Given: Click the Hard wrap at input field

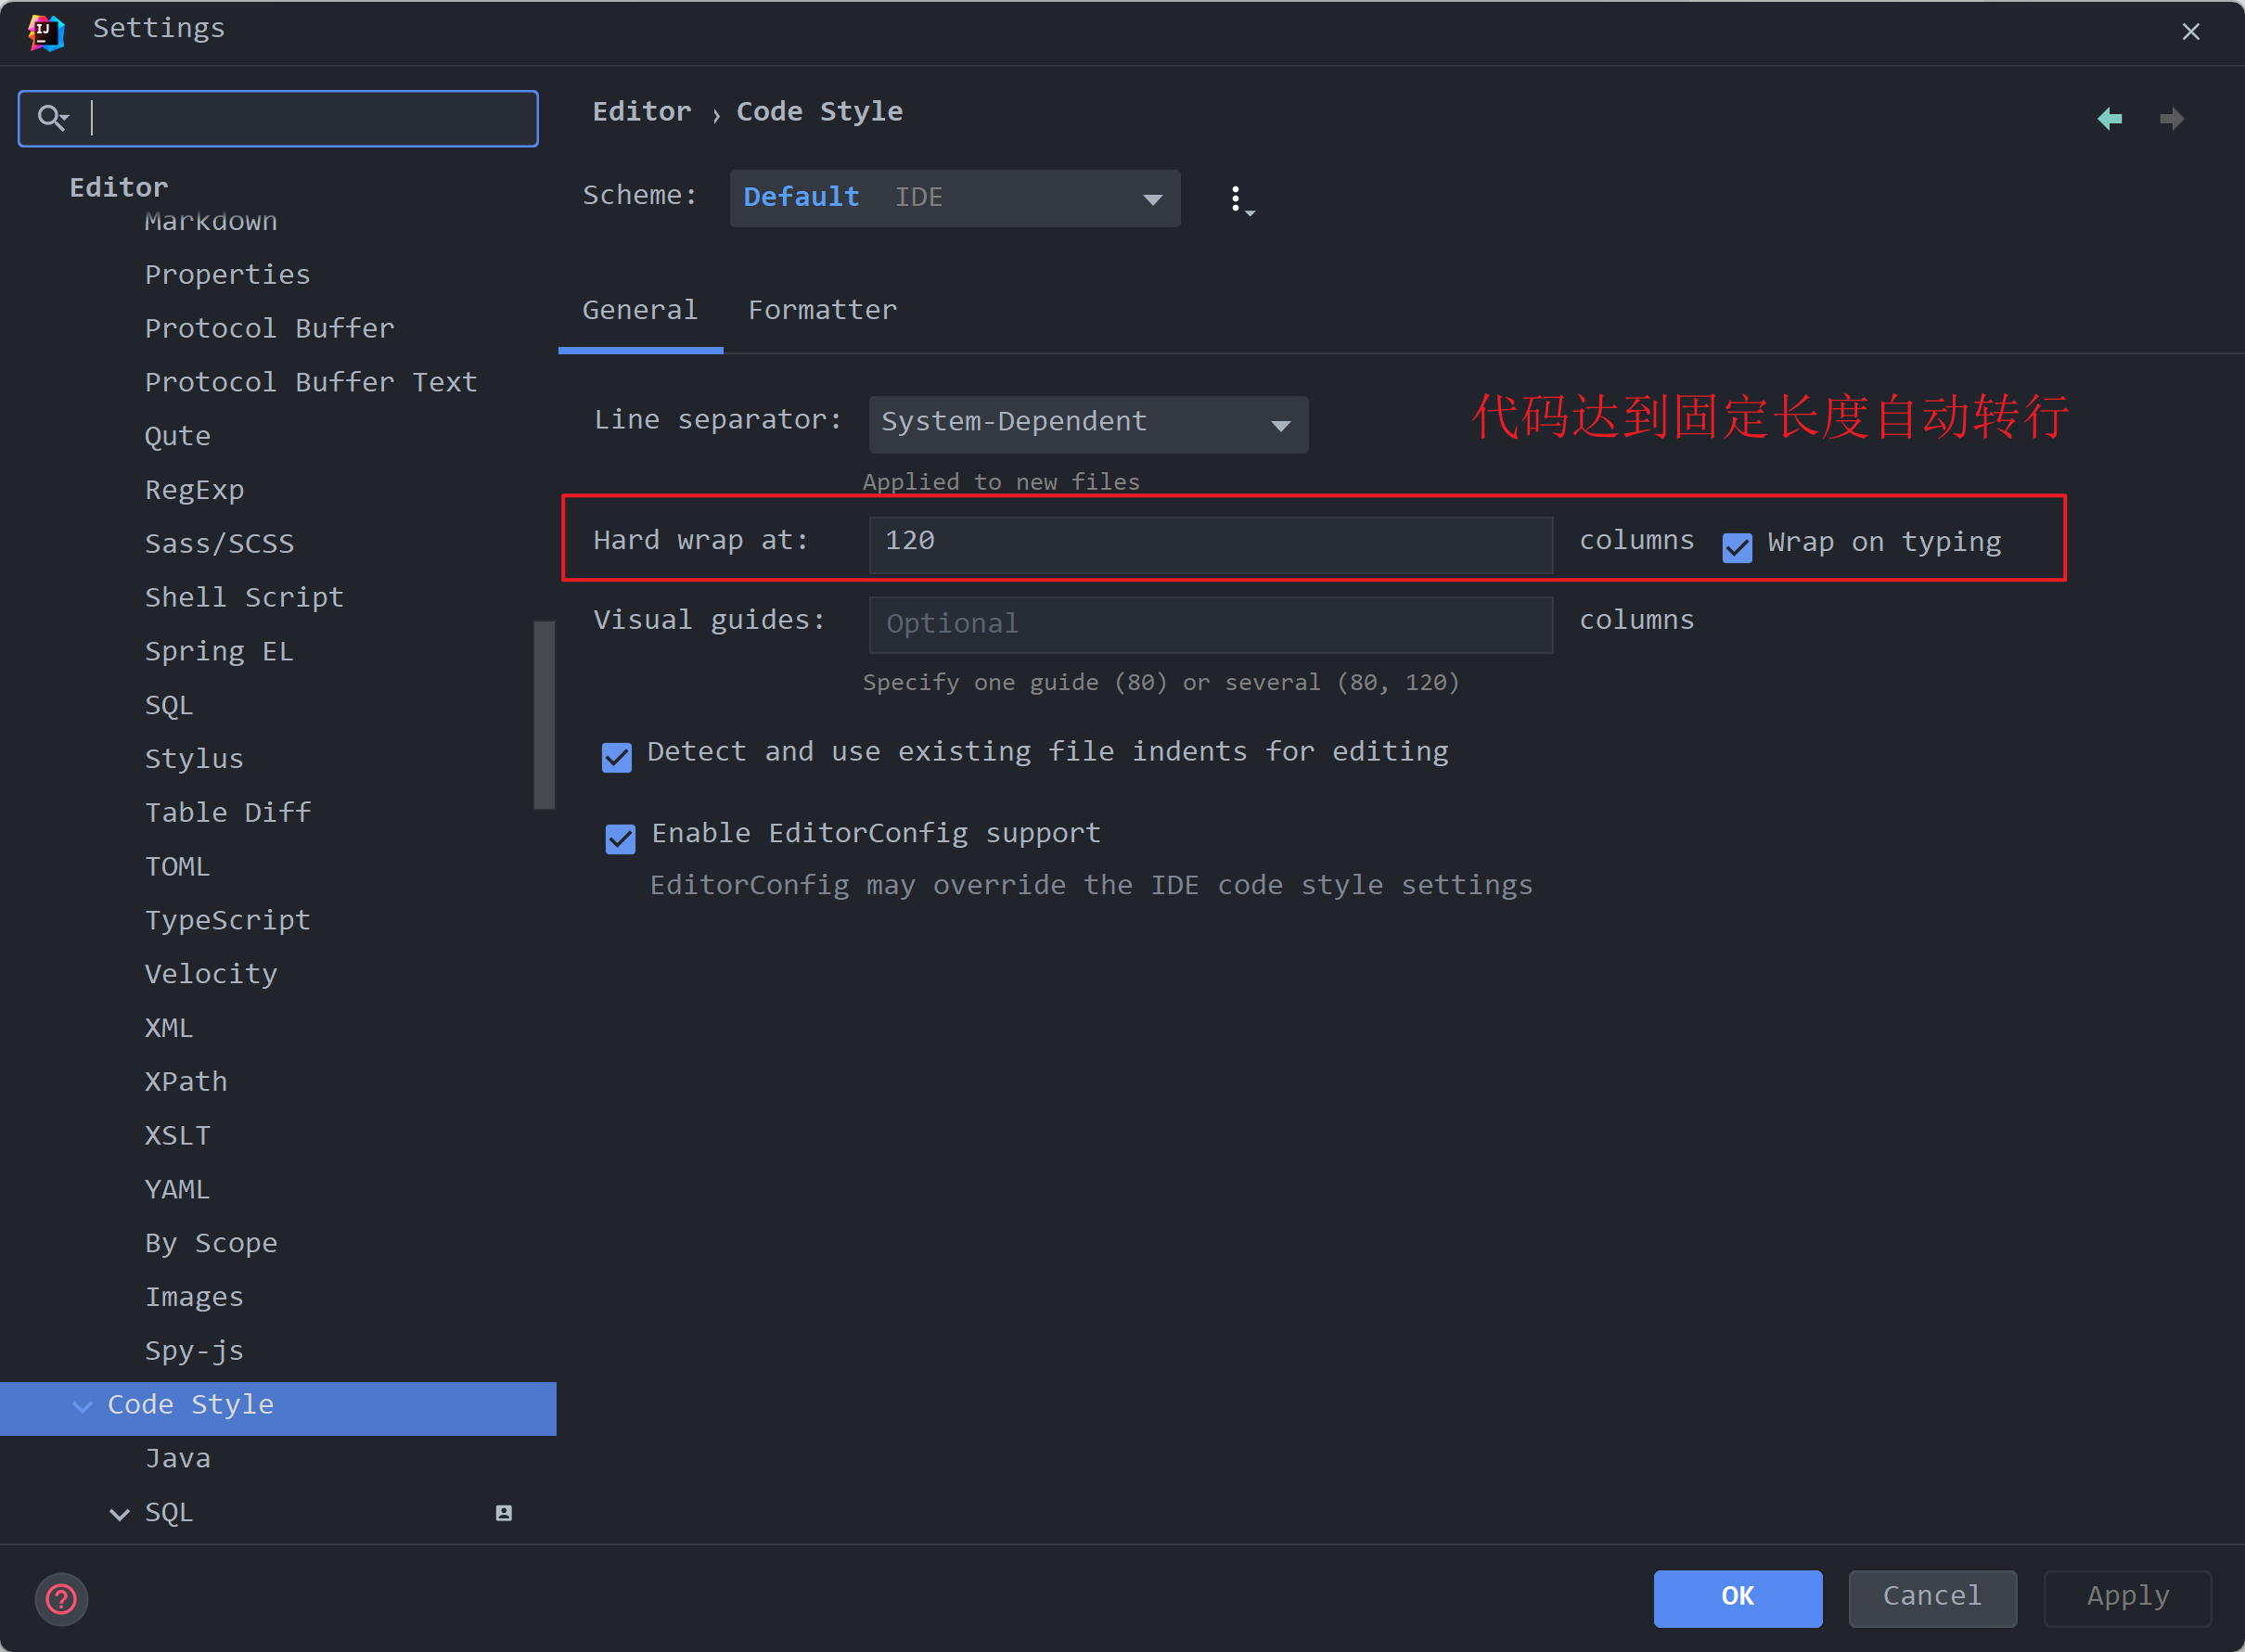Looking at the screenshot, I should (1210, 544).
